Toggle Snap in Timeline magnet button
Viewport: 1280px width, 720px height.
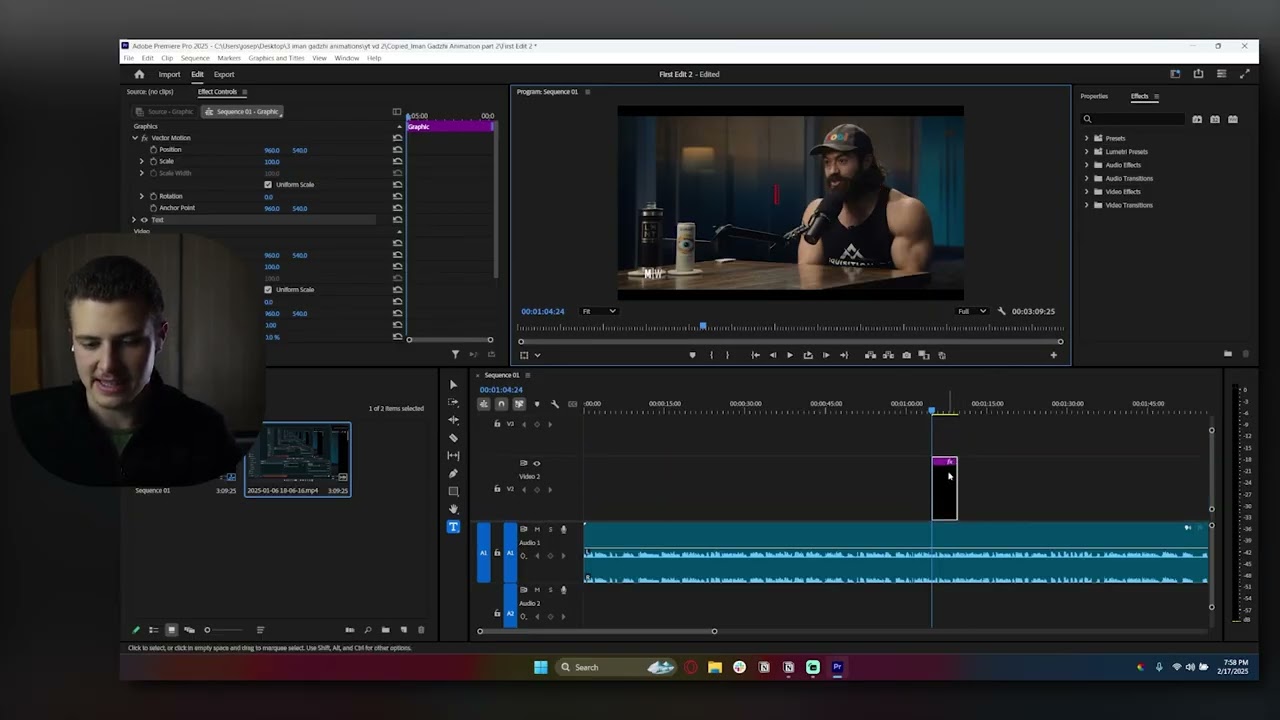(x=501, y=404)
